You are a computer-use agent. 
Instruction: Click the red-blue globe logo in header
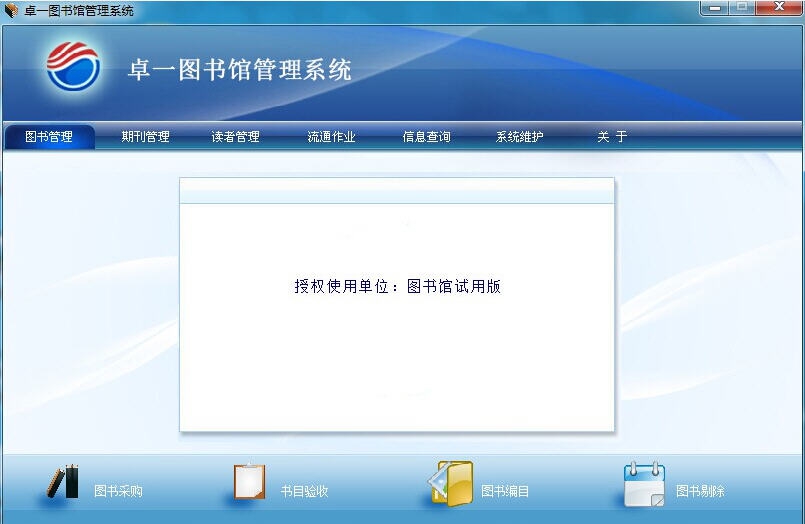[x=73, y=67]
